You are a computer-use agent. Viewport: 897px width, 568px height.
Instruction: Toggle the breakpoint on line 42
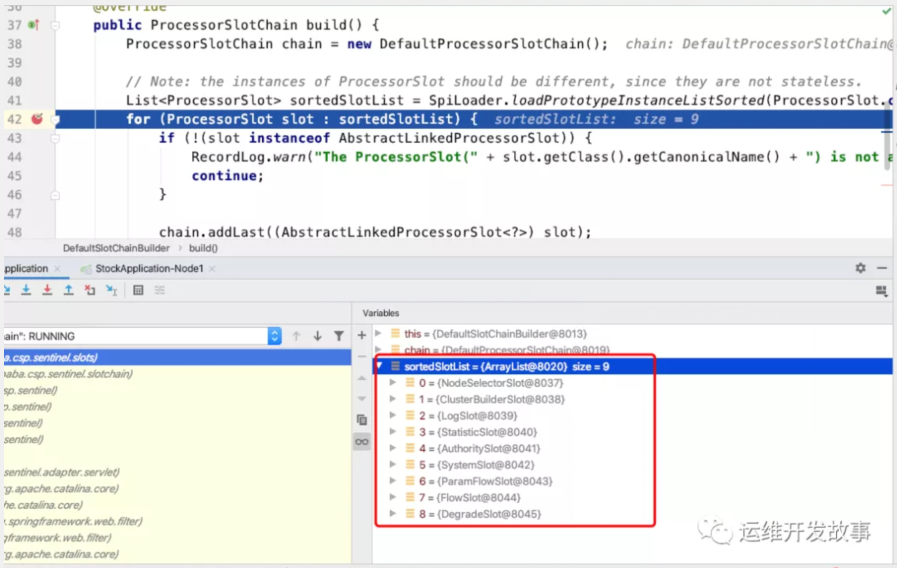[x=37, y=119]
